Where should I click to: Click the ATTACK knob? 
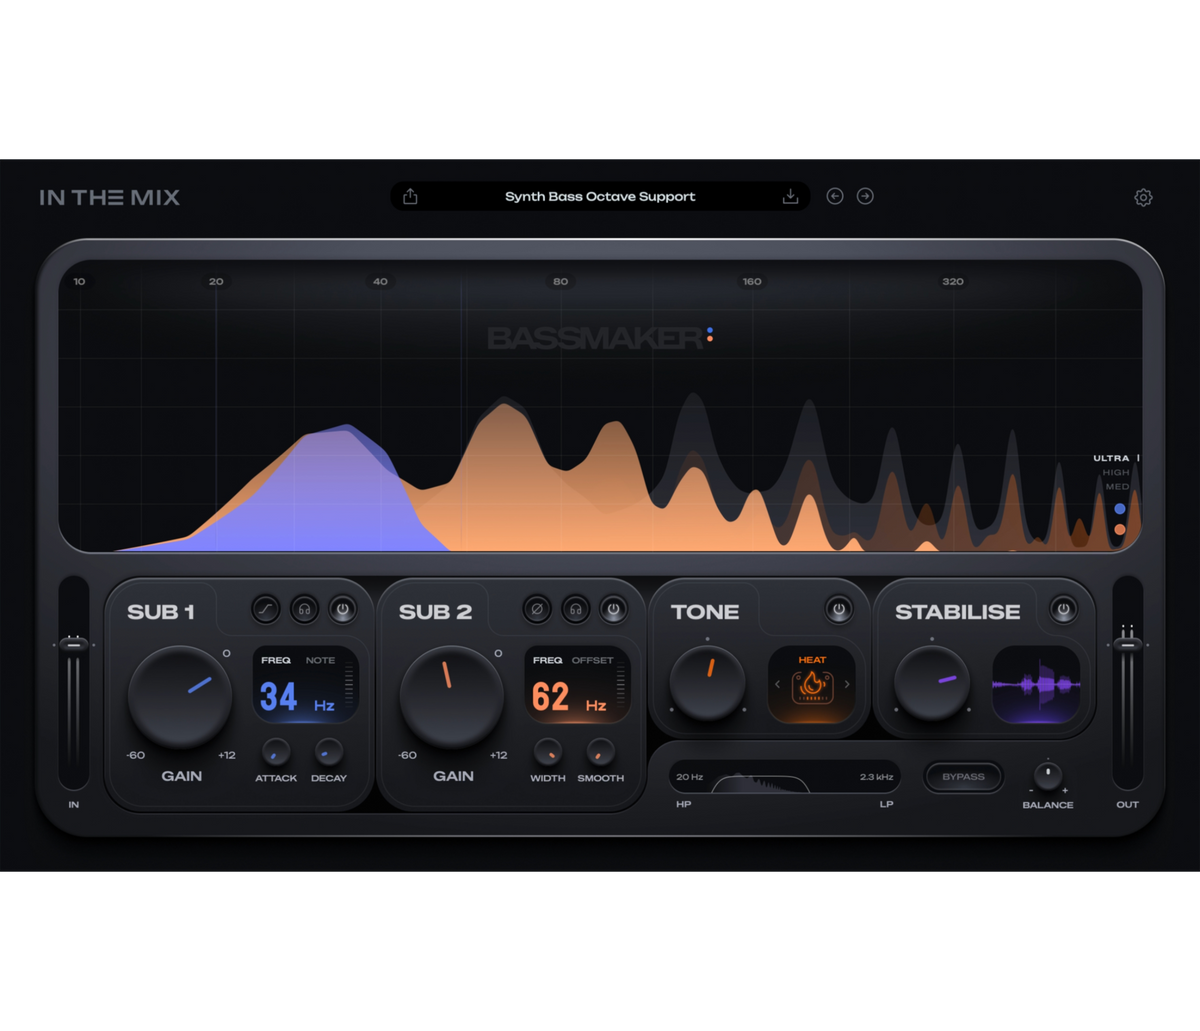276,752
